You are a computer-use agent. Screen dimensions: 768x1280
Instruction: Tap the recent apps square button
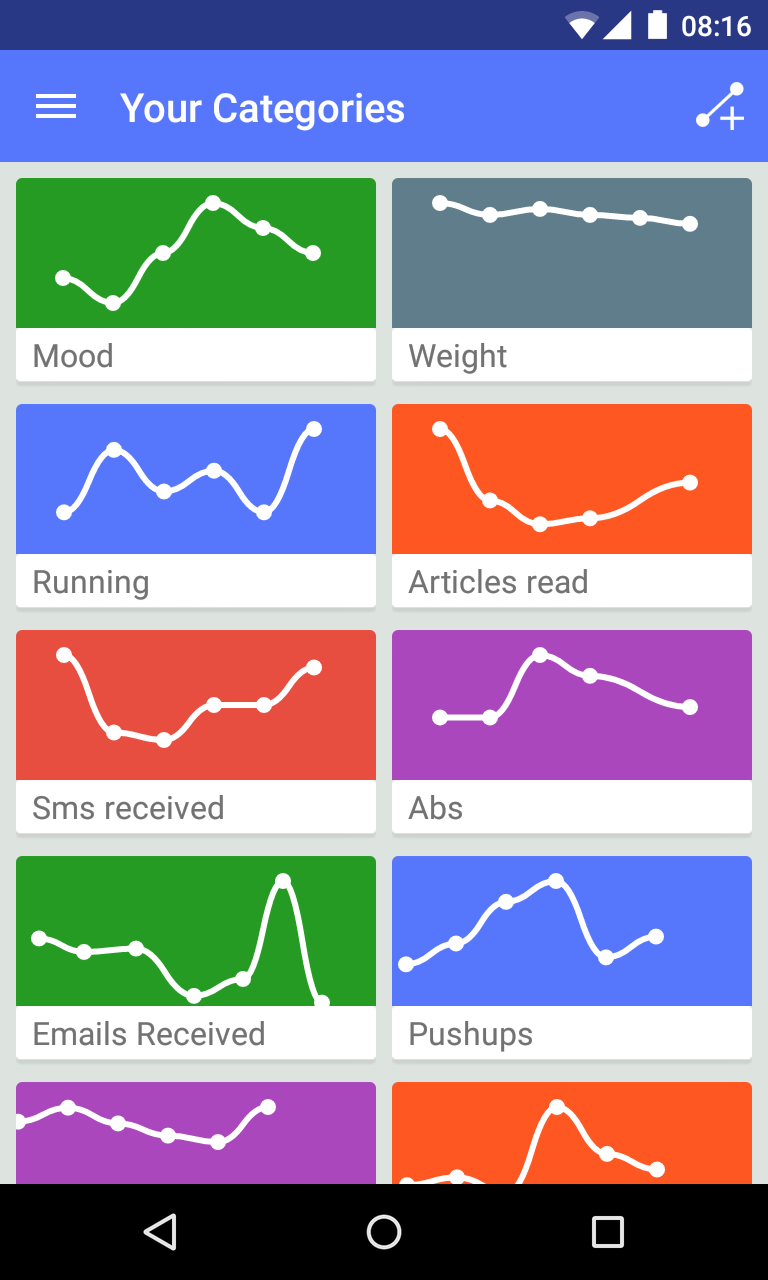point(607,1232)
